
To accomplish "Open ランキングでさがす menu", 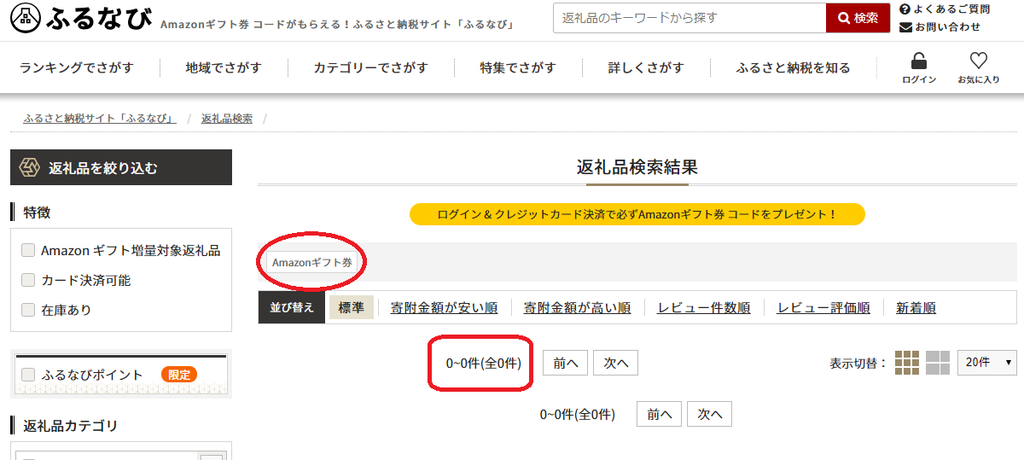I will point(76,67).
